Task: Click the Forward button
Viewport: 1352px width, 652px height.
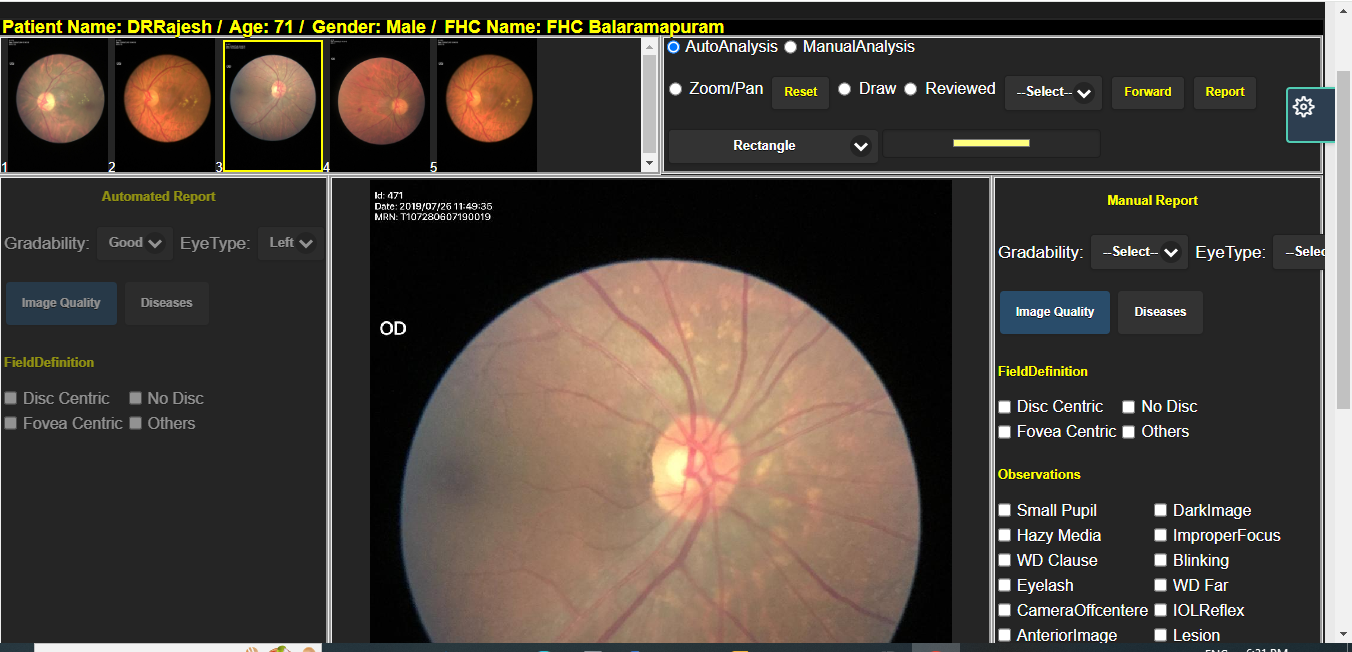Action: point(1148,92)
